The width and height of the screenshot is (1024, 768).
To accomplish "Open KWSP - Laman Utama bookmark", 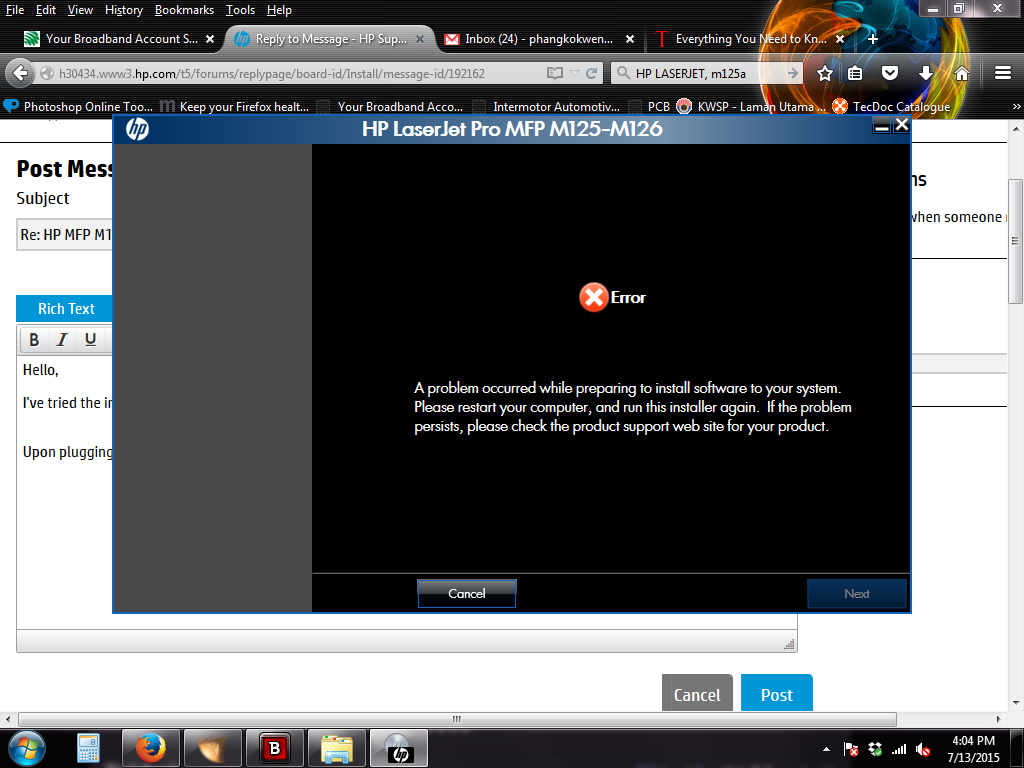I will click(751, 106).
